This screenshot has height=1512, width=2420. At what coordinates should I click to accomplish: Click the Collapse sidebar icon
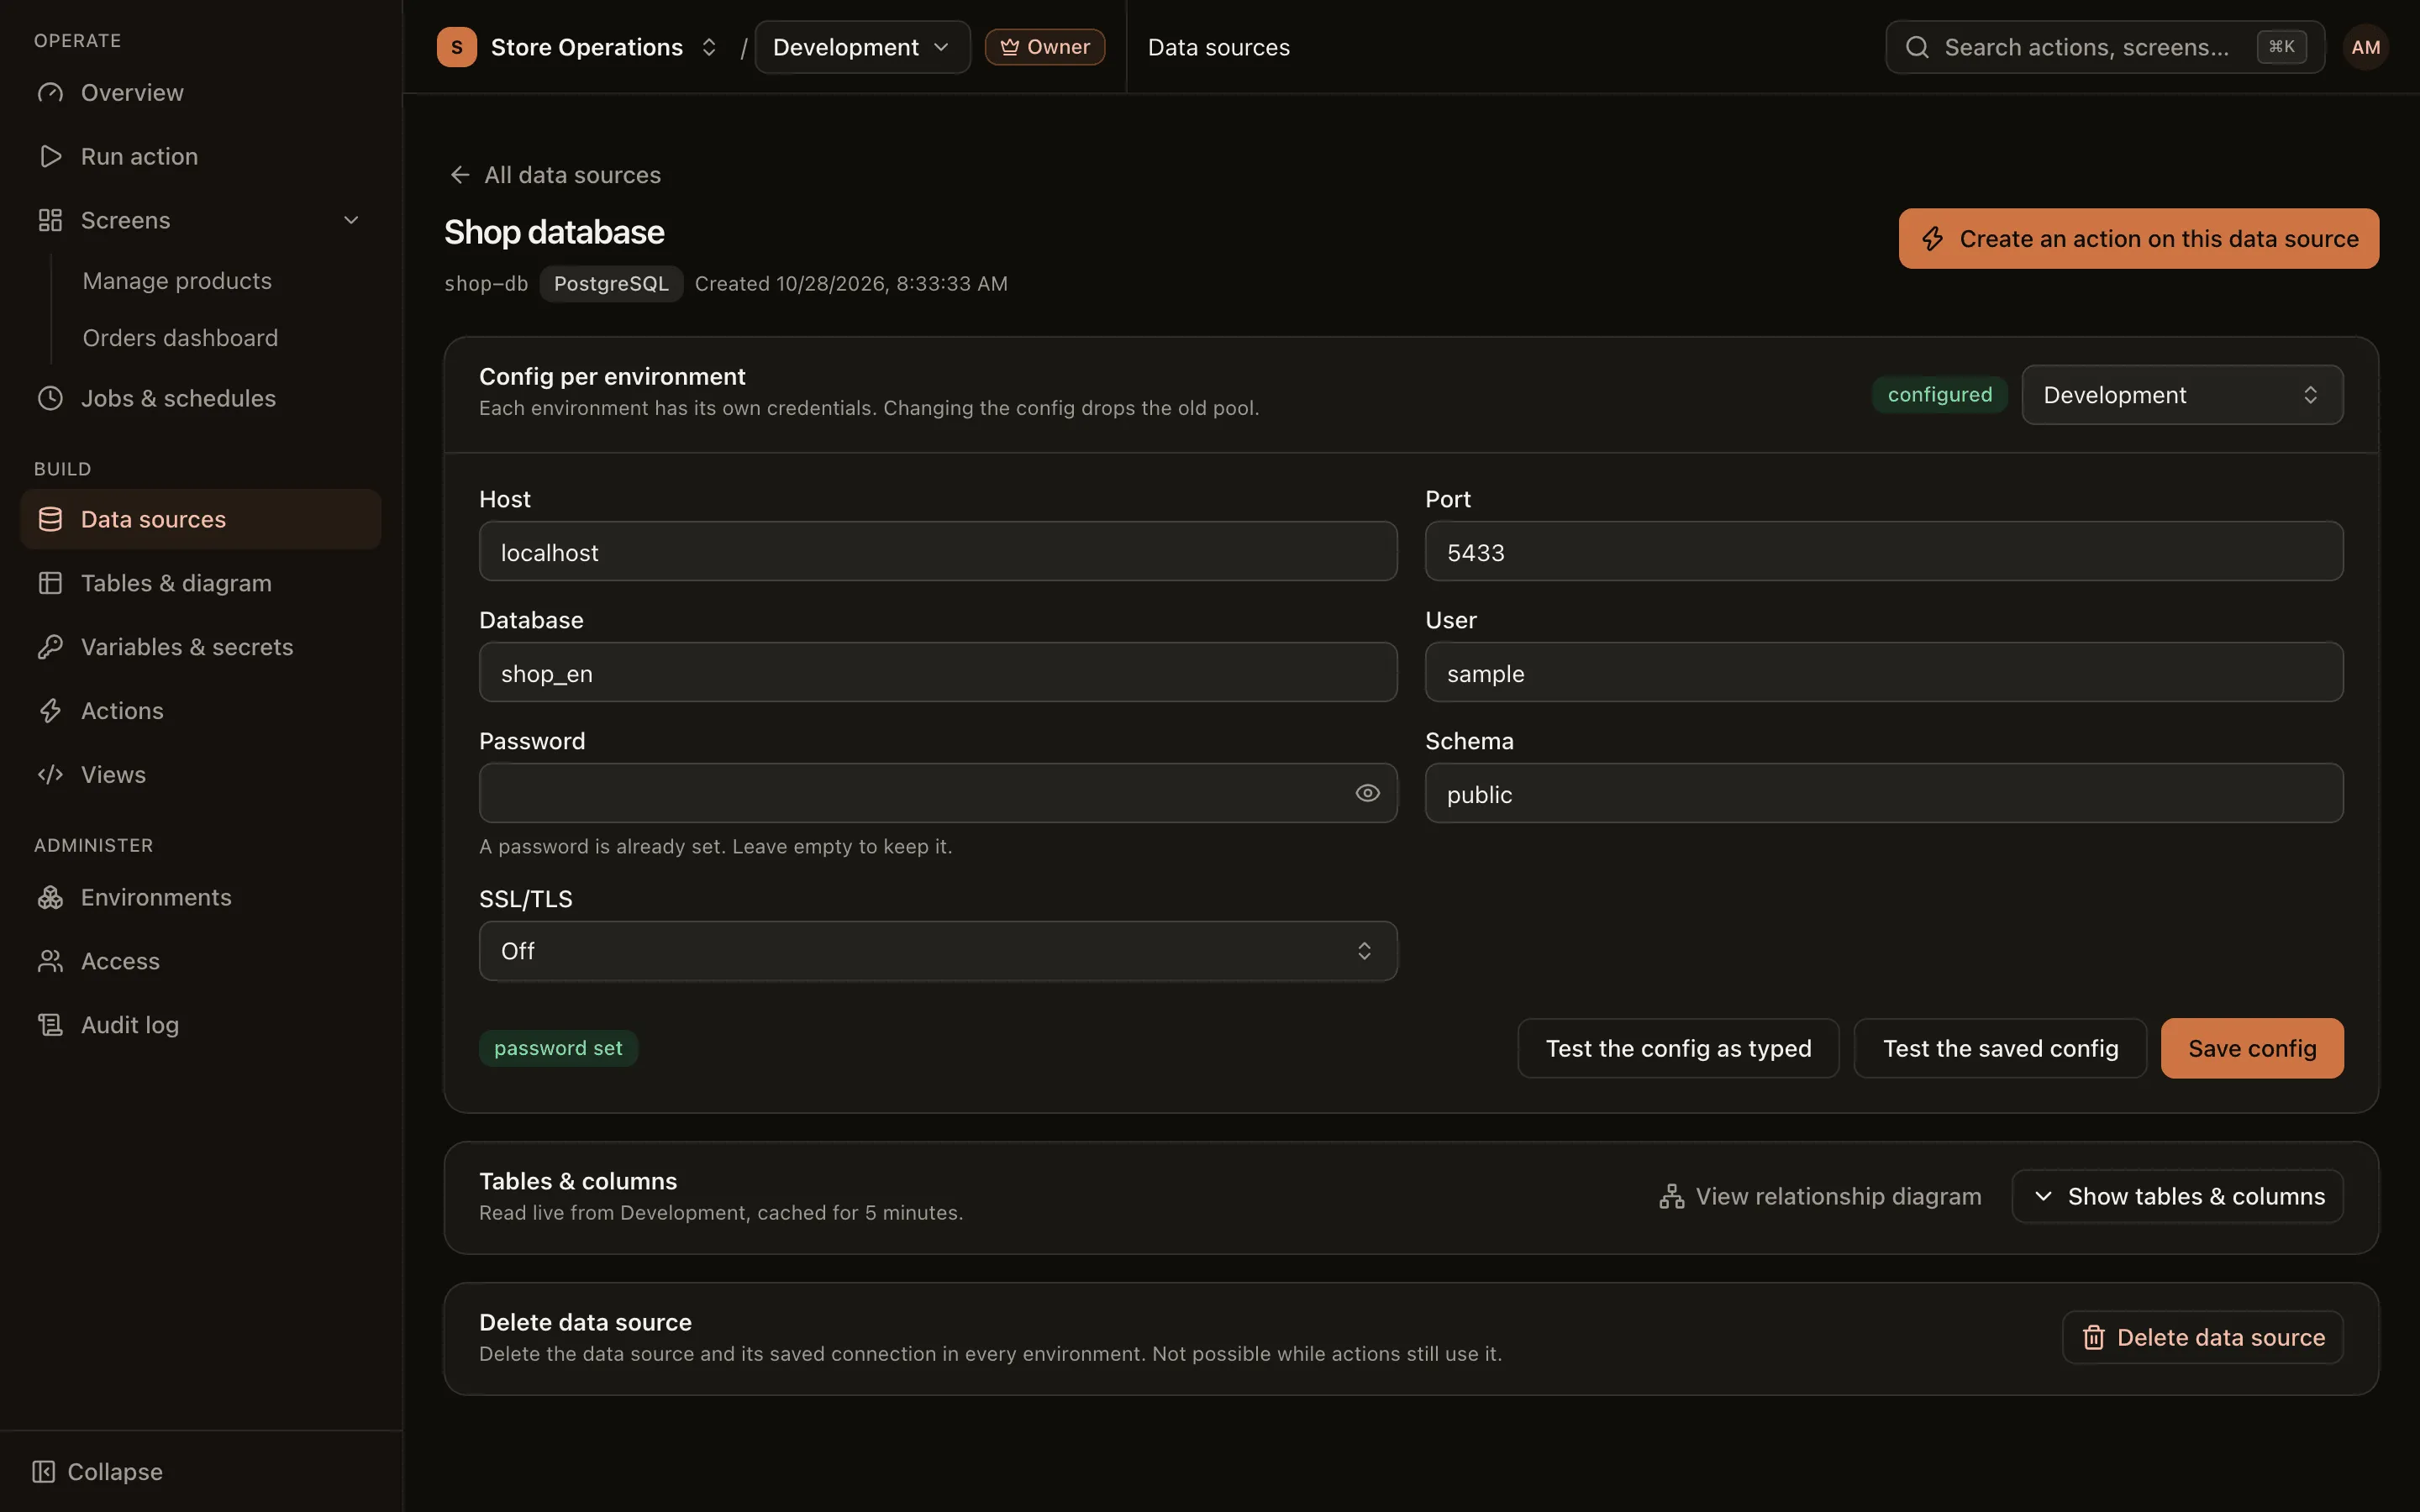[x=43, y=1471]
